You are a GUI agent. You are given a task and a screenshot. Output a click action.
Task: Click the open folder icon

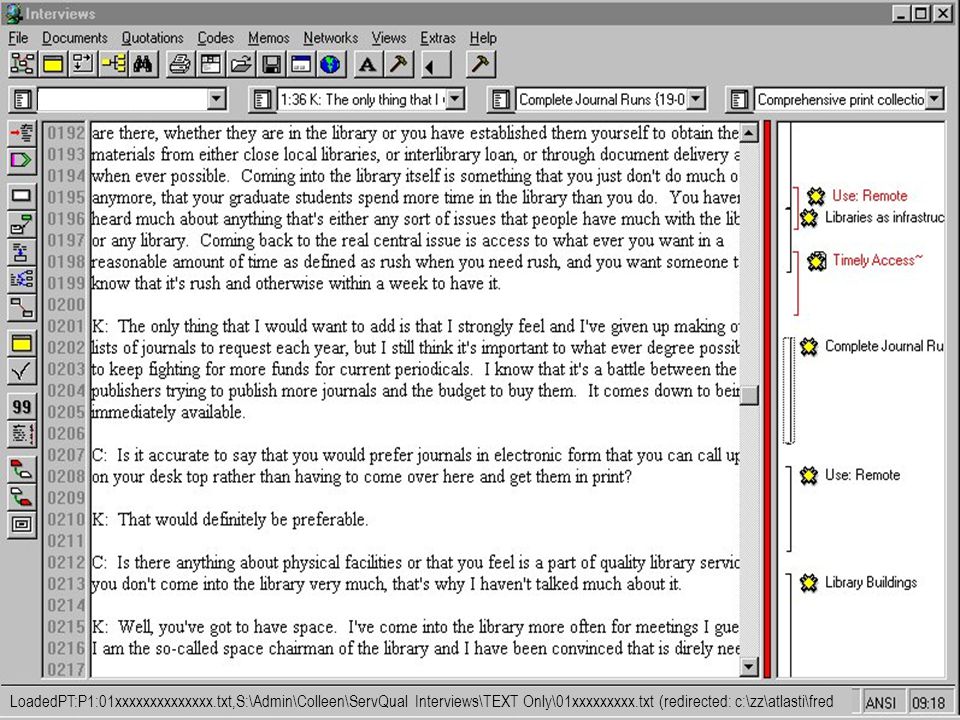pyautogui.click(x=241, y=64)
